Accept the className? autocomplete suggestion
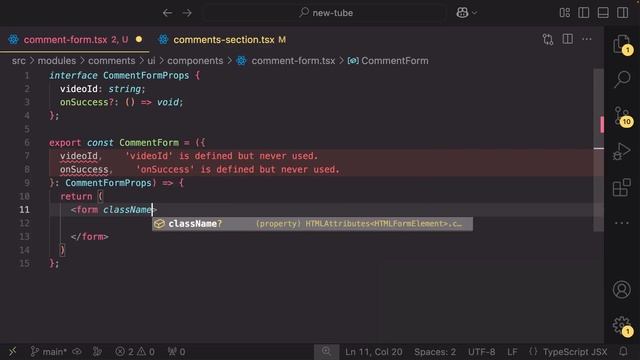This screenshot has width=640, height=360. (x=312, y=224)
